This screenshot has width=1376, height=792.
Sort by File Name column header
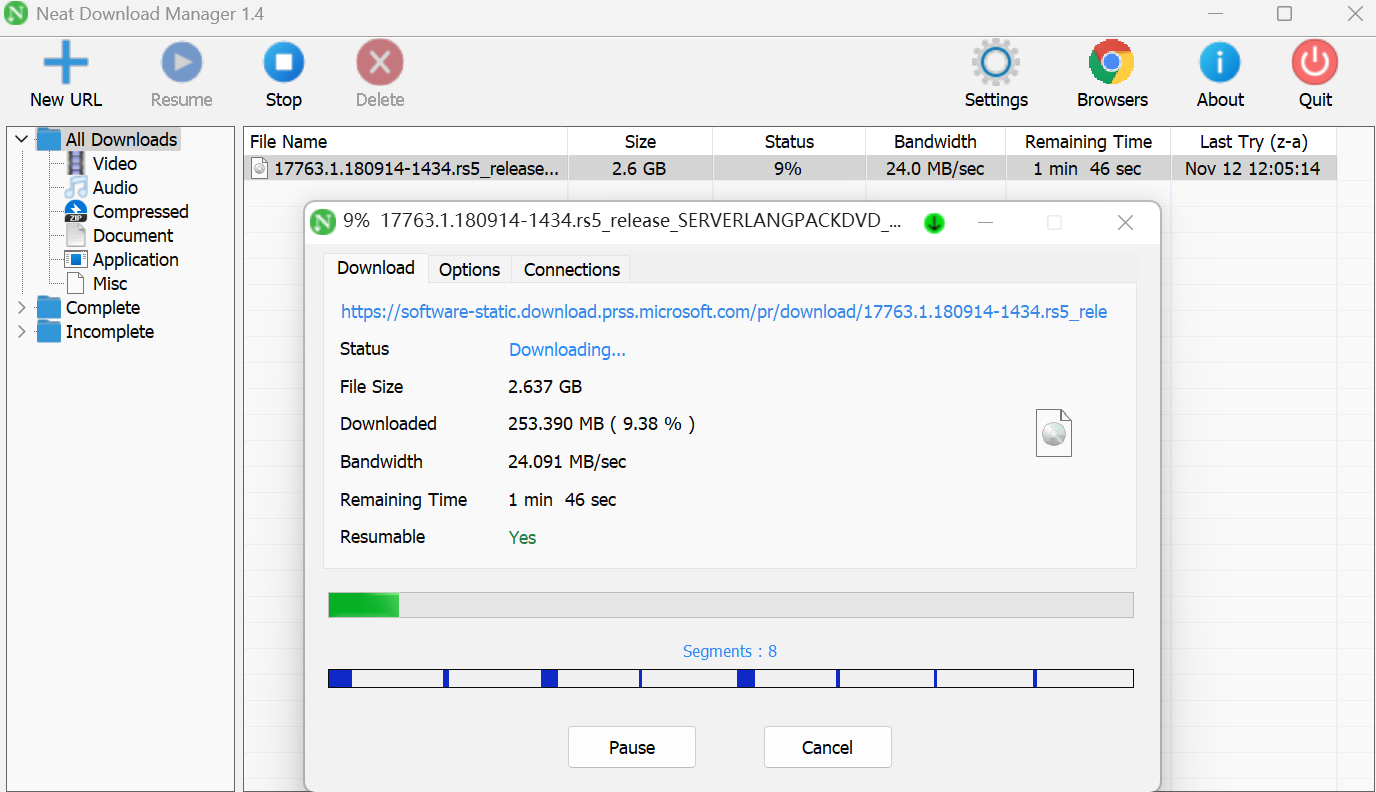pos(406,141)
